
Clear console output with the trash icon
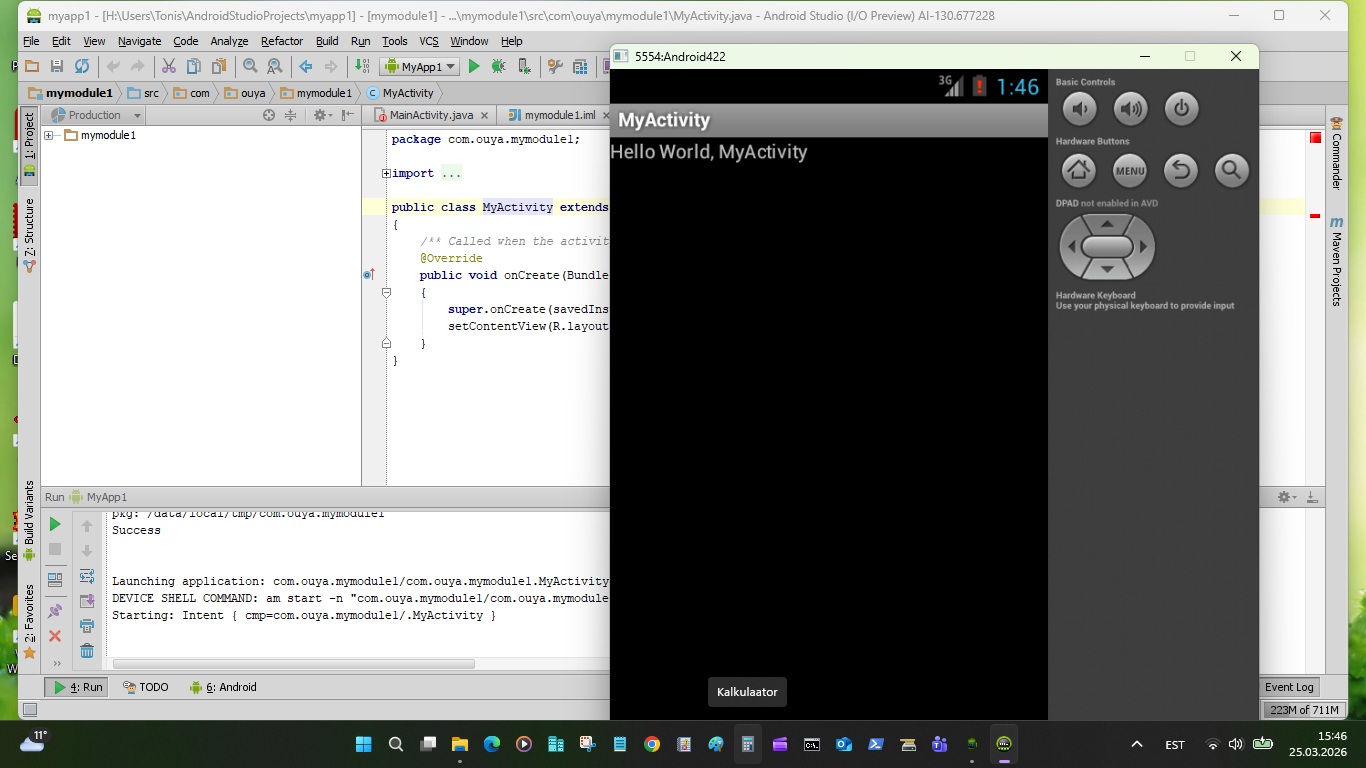(x=87, y=651)
